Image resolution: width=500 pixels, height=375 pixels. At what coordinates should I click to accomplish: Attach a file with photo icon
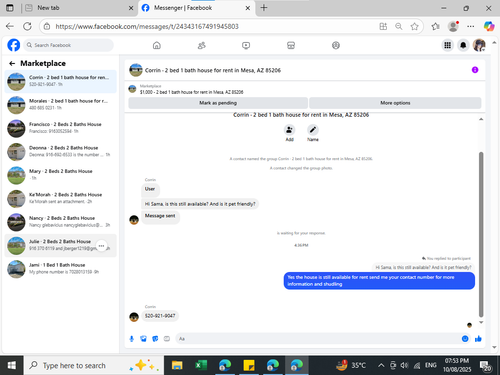143,339
